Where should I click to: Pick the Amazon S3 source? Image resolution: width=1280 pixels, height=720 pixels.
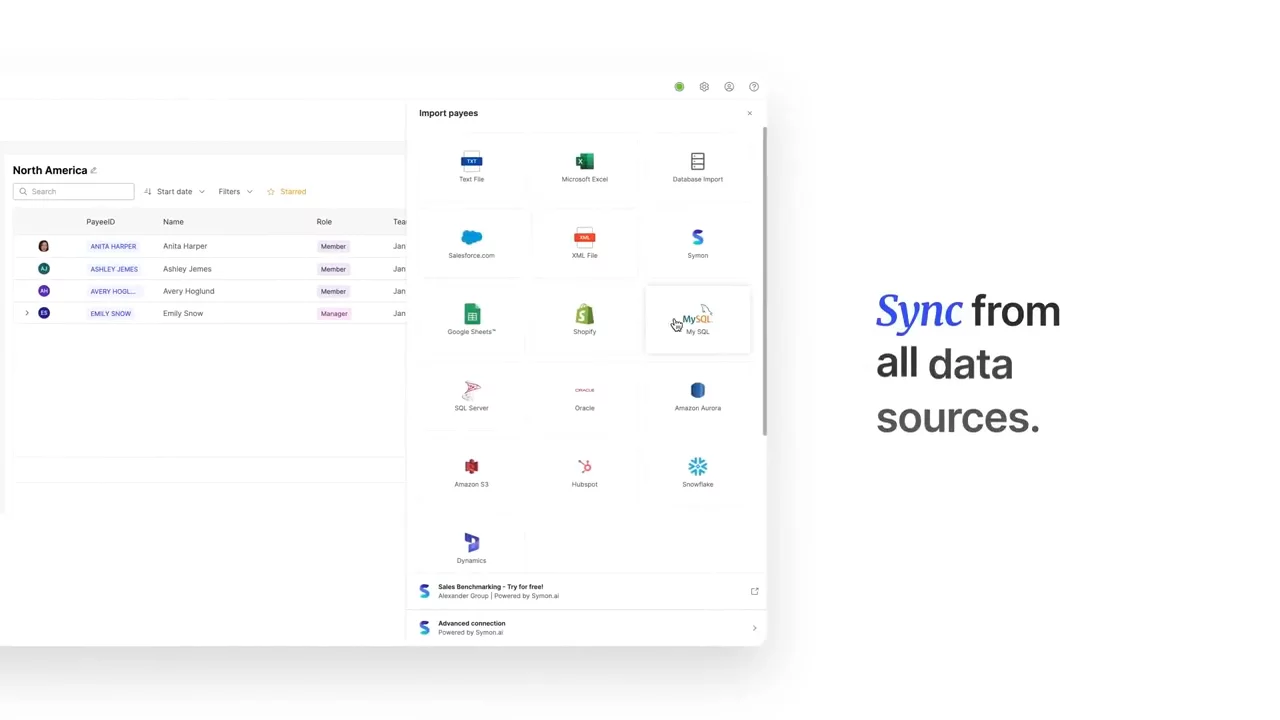point(471,472)
